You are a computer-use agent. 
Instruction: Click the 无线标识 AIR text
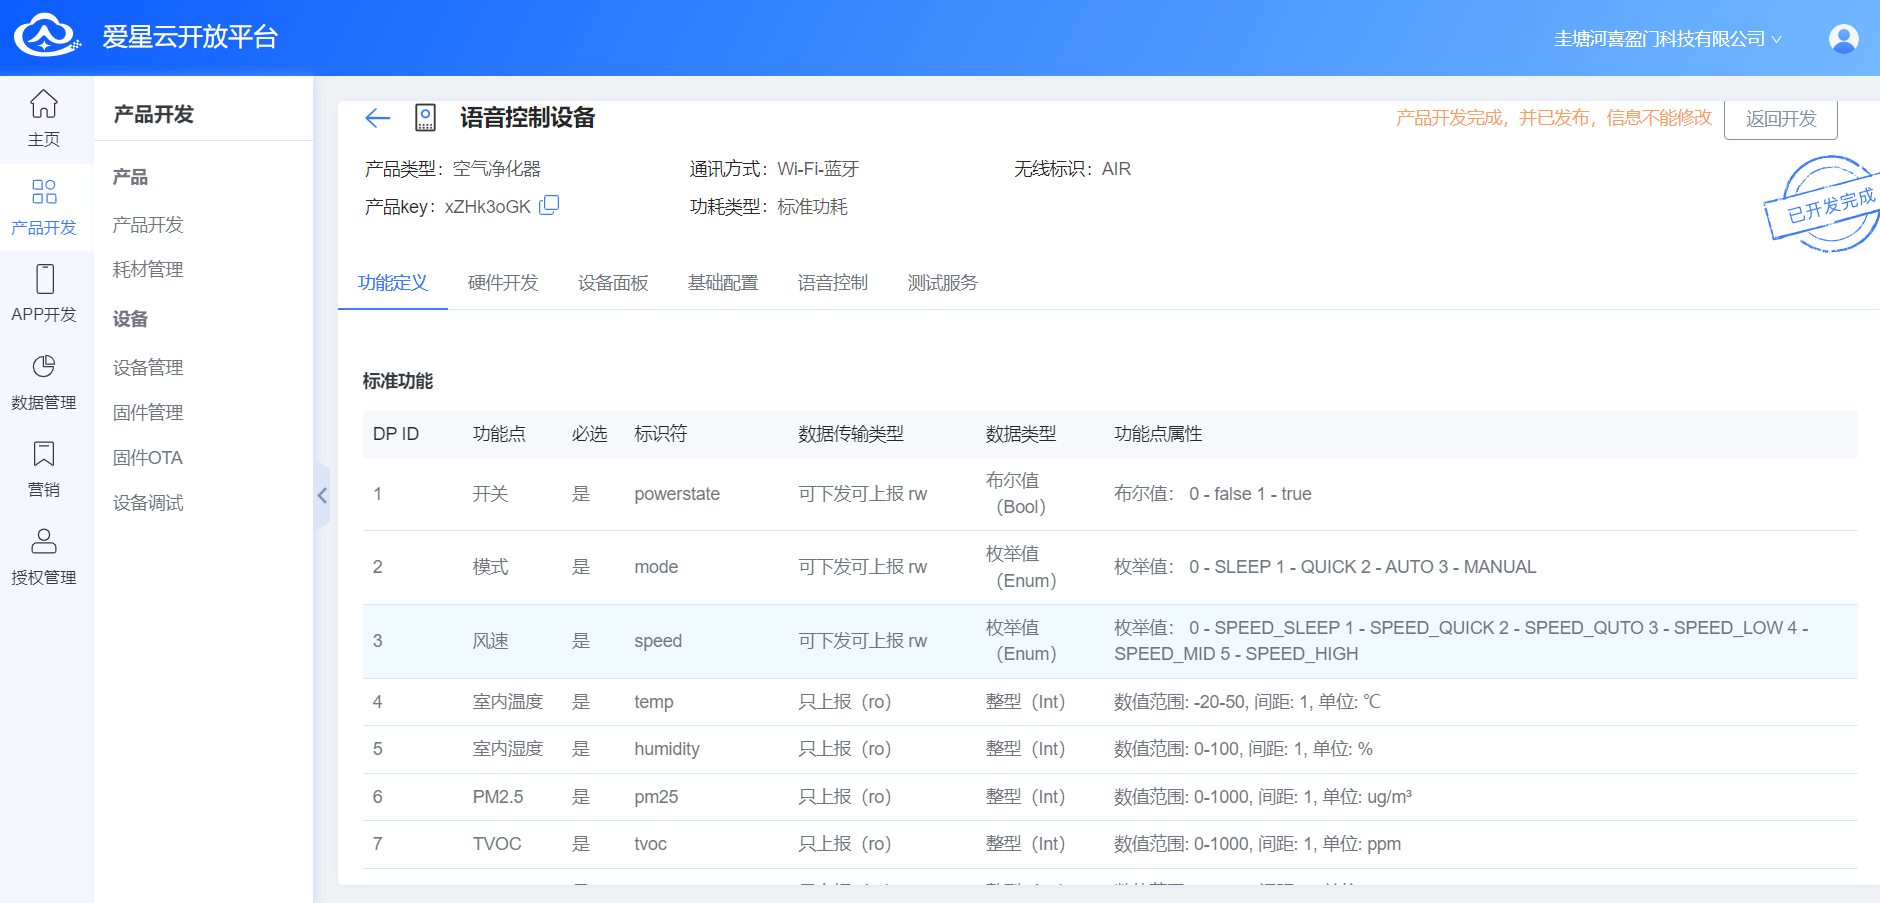[x=1072, y=169]
